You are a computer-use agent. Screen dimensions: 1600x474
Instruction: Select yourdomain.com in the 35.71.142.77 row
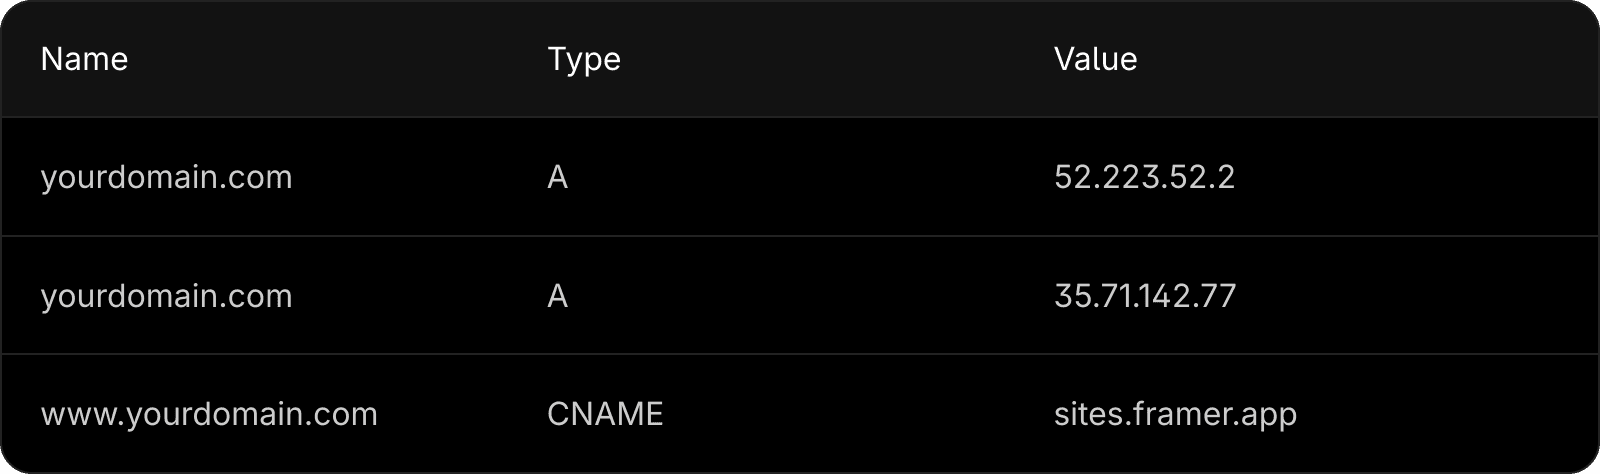(166, 296)
